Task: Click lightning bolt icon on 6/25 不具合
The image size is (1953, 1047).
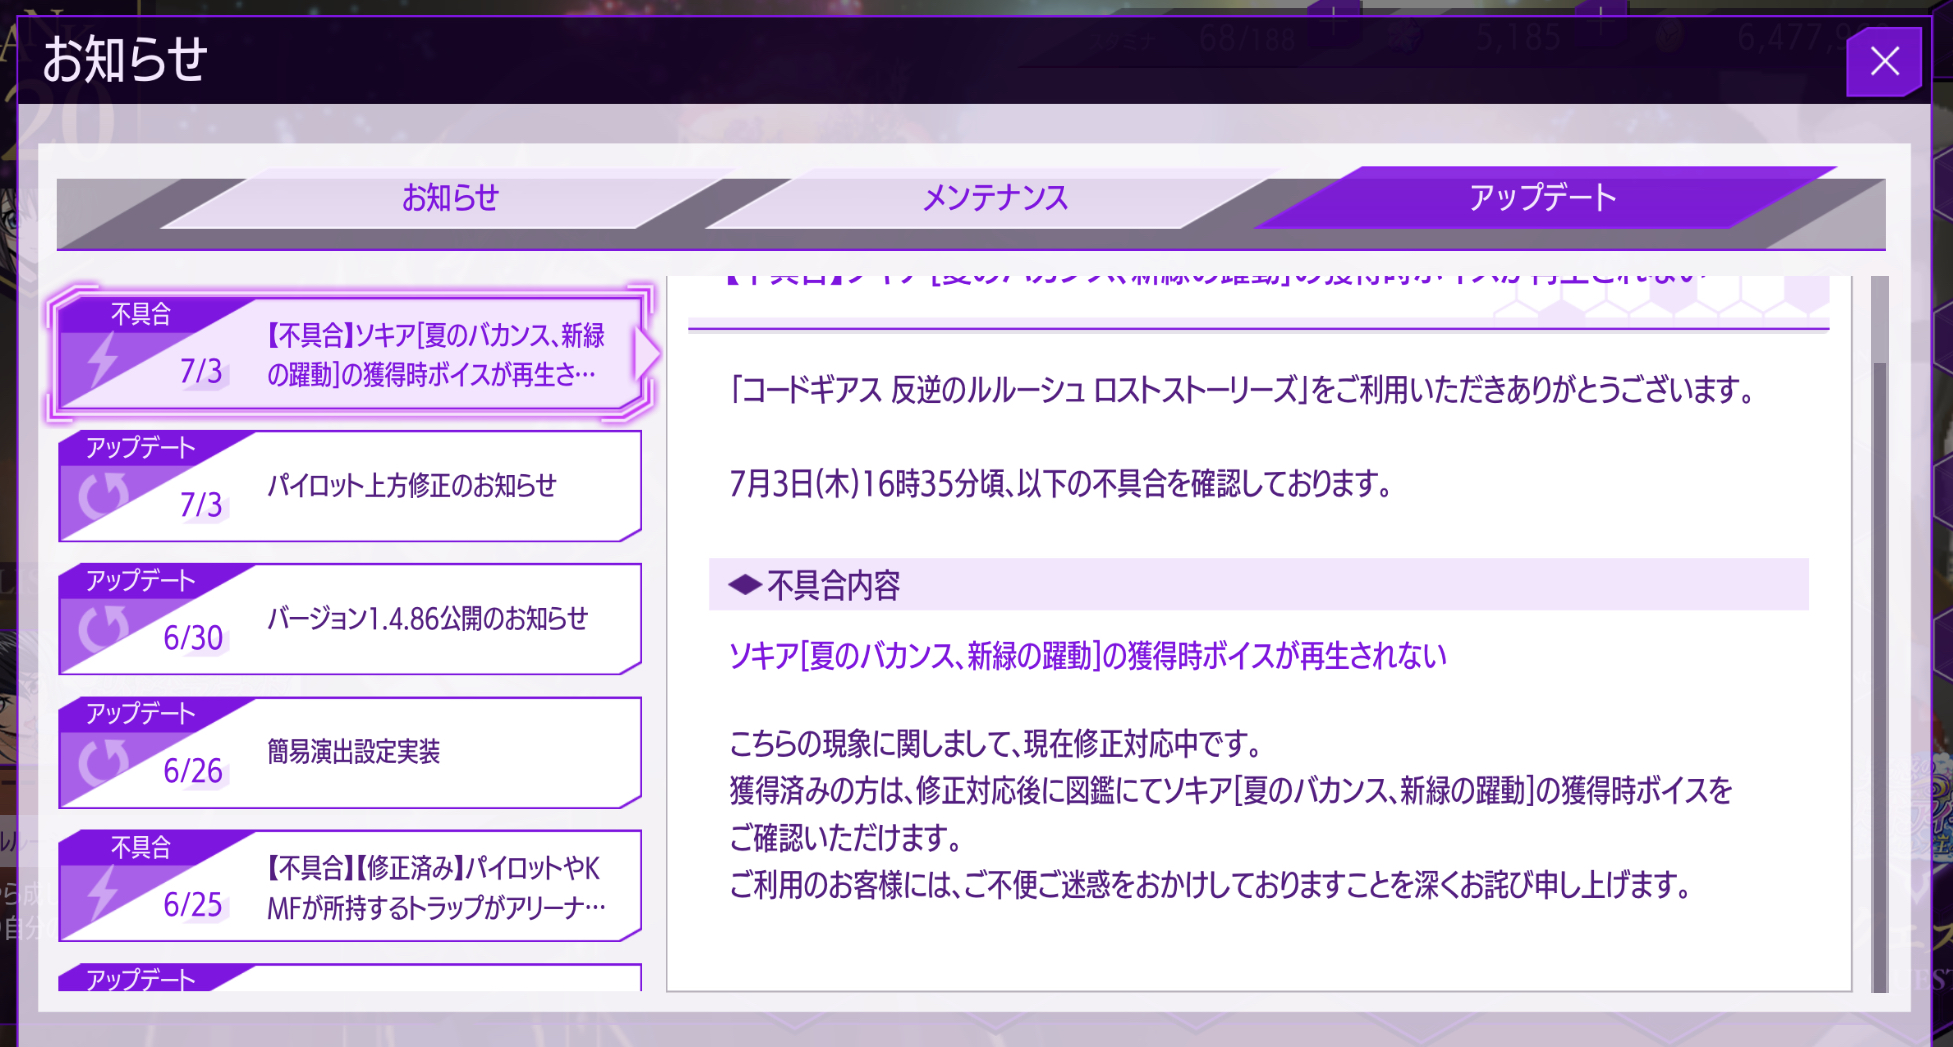Action: point(102,893)
